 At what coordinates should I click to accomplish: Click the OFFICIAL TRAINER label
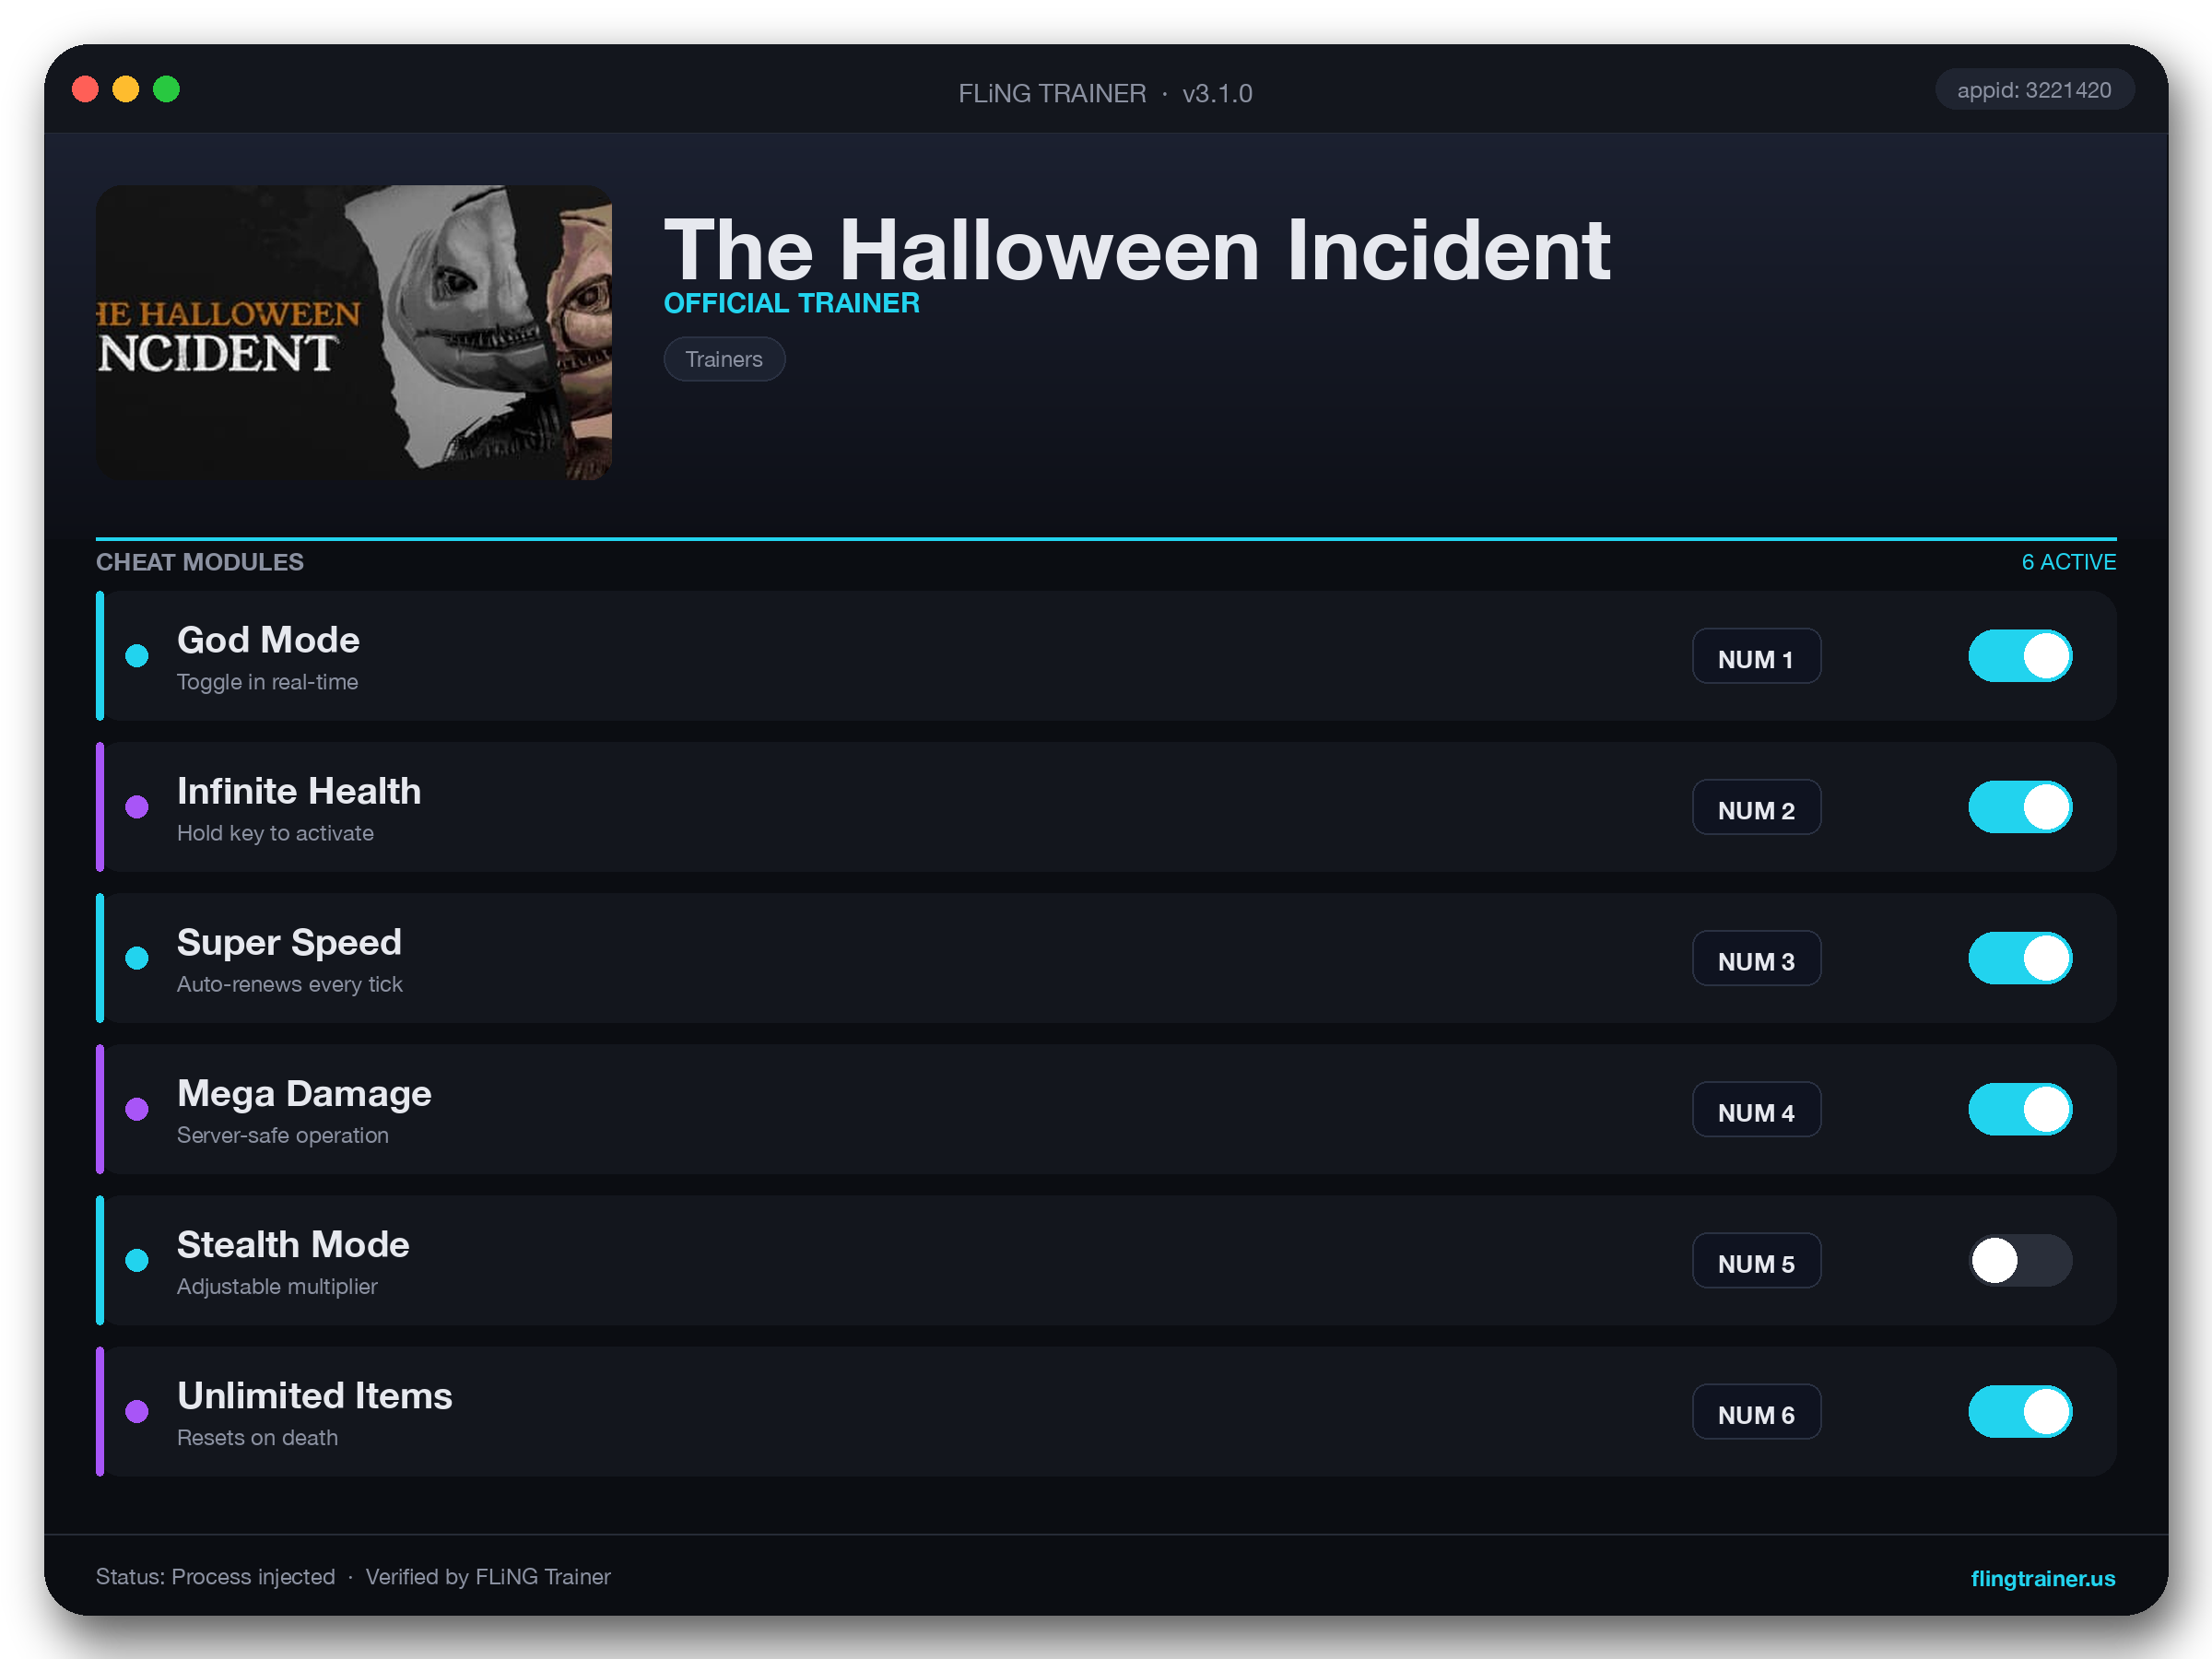pos(791,303)
